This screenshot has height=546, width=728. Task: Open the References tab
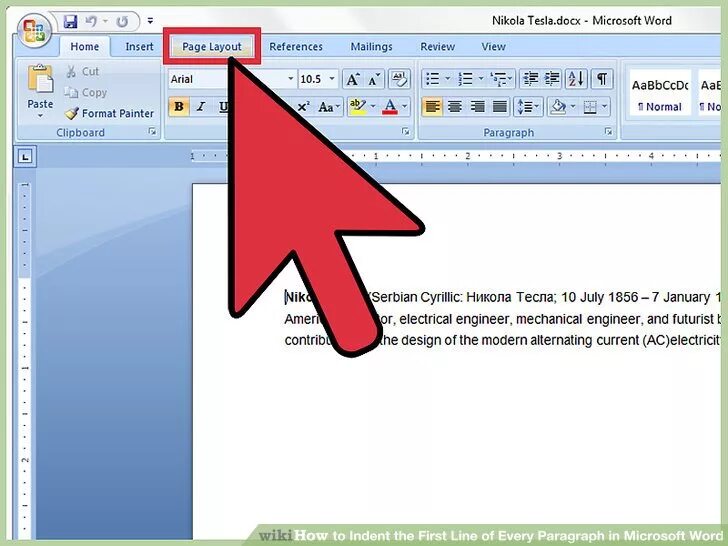pos(296,46)
